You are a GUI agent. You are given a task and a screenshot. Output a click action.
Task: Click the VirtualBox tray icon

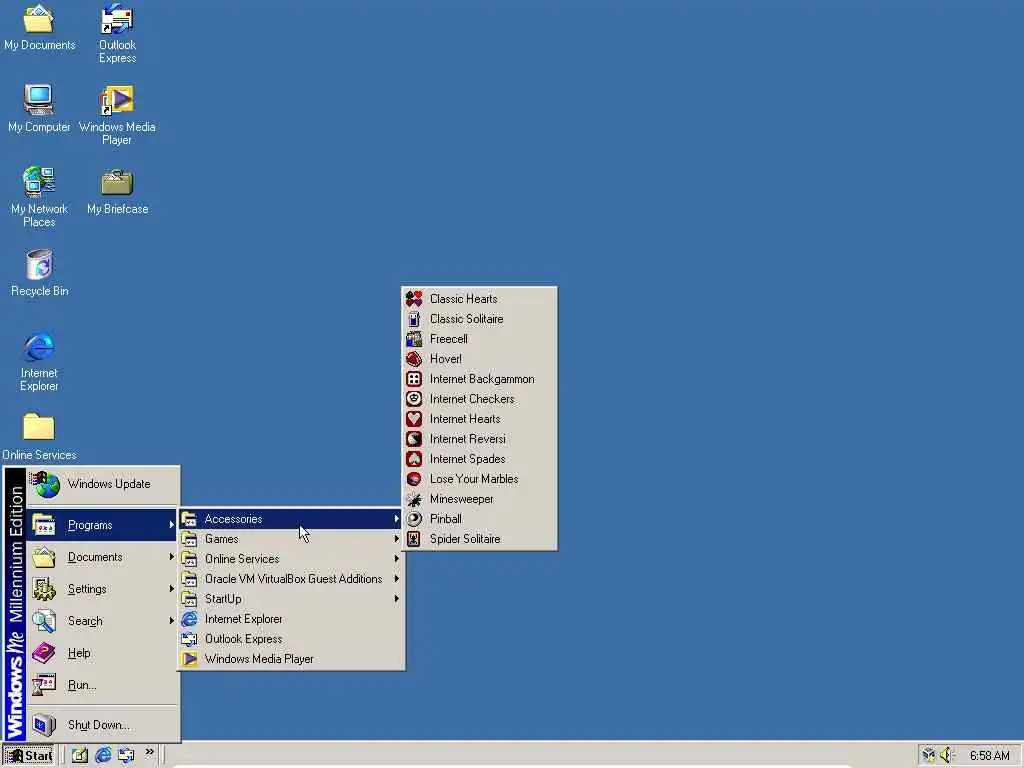click(x=929, y=756)
